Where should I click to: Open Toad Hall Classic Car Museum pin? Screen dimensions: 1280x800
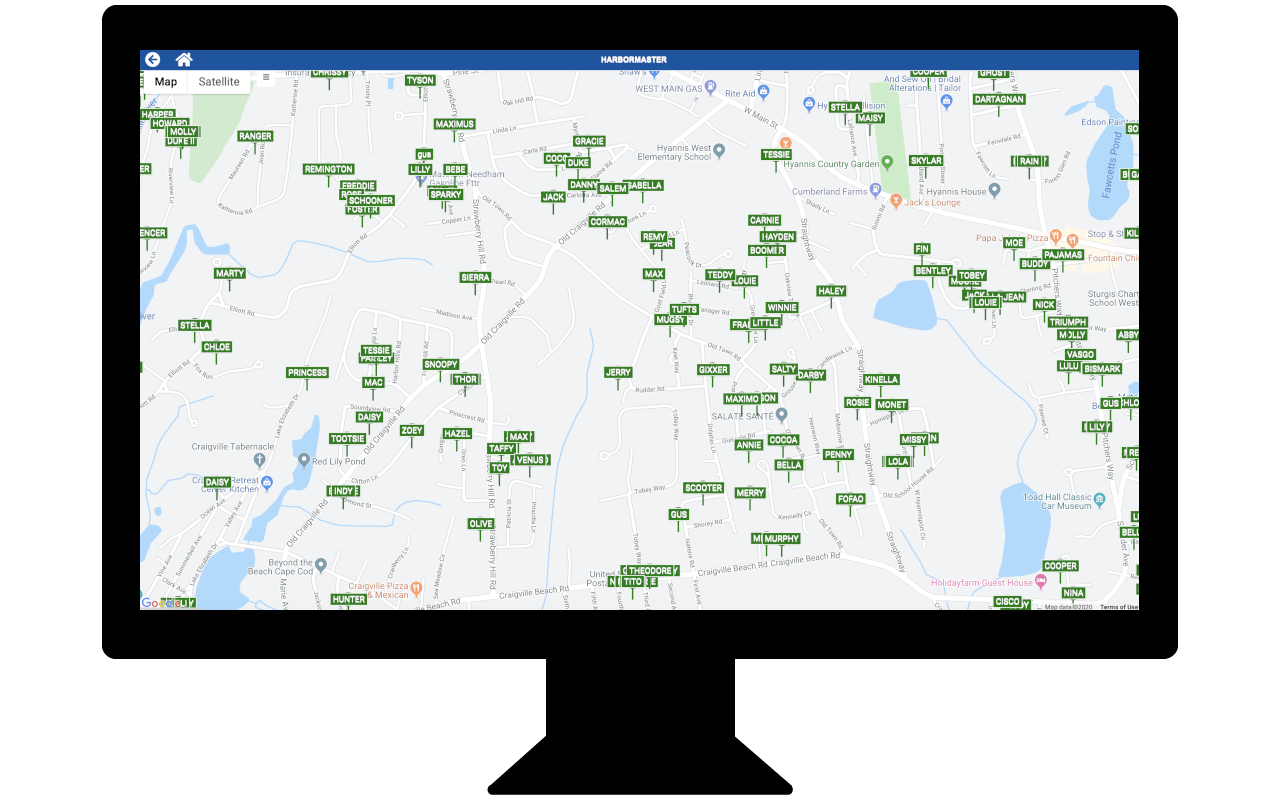pyautogui.click(x=1100, y=499)
